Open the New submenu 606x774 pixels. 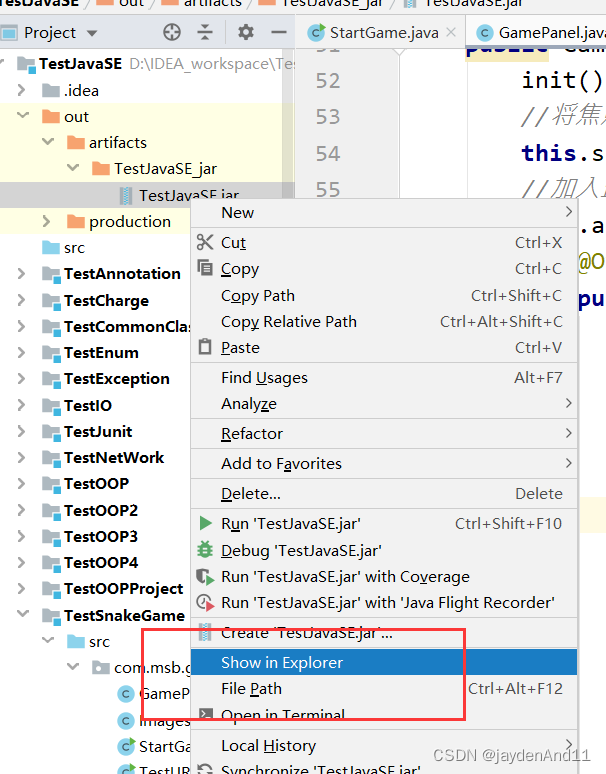click(x=384, y=213)
